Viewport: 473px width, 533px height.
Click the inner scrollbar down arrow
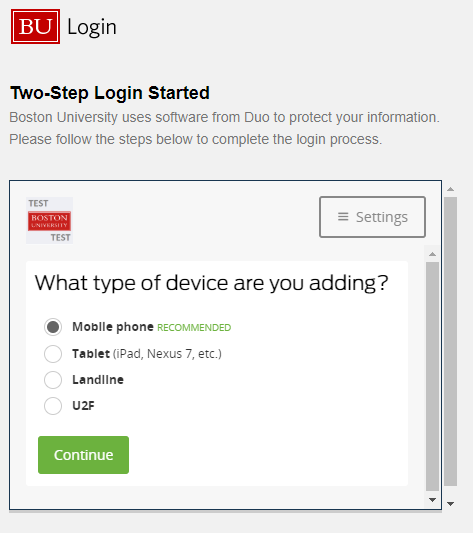[x=433, y=500]
